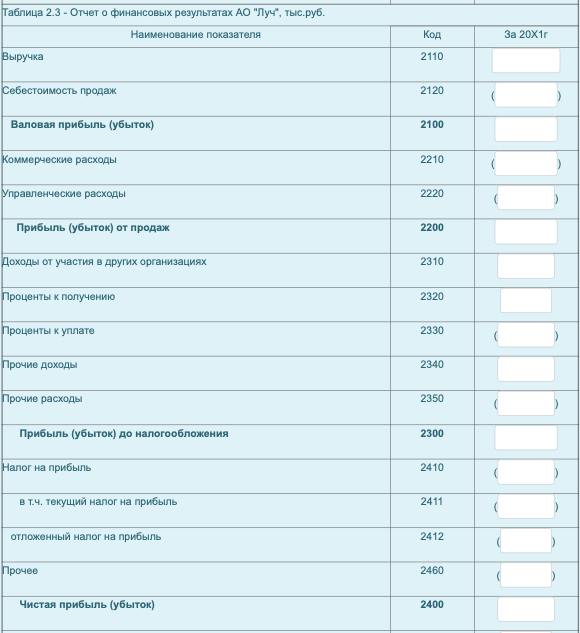Select the Себестоимость продаж 2120 field
This screenshot has width=580, height=633.
pyautogui.click(x=526, y=95)
